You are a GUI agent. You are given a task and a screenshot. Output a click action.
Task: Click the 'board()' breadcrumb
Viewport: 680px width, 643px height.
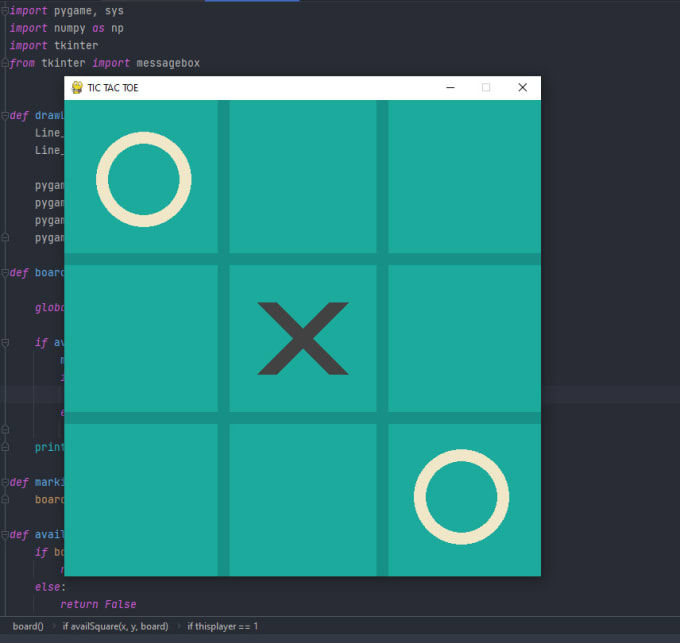[x=28, y=626]
